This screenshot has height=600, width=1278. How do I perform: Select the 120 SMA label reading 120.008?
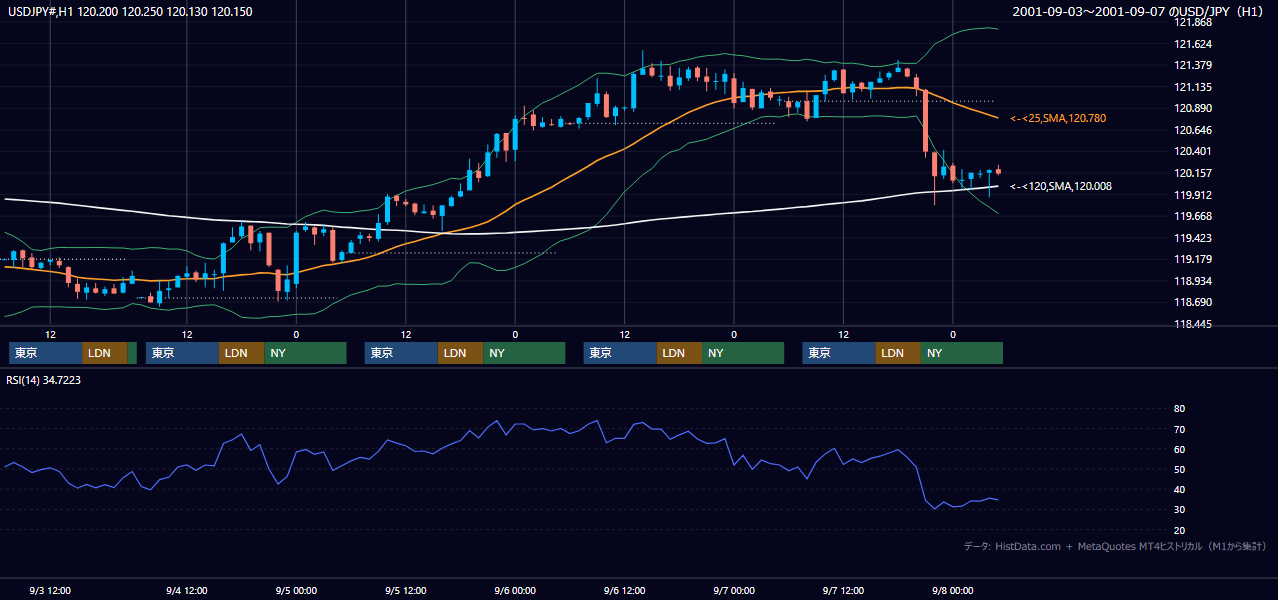pyautogui.click(x=1061, y=186)
